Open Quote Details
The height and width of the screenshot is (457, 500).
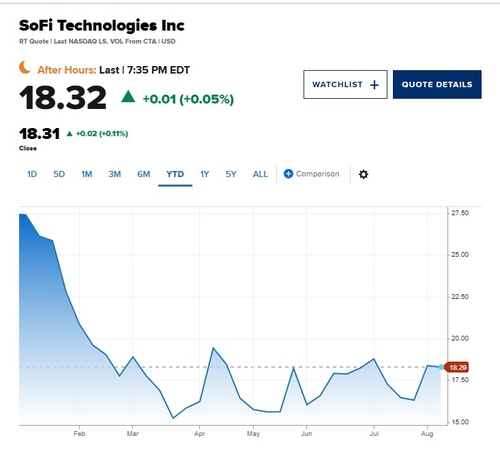point(437,84)
